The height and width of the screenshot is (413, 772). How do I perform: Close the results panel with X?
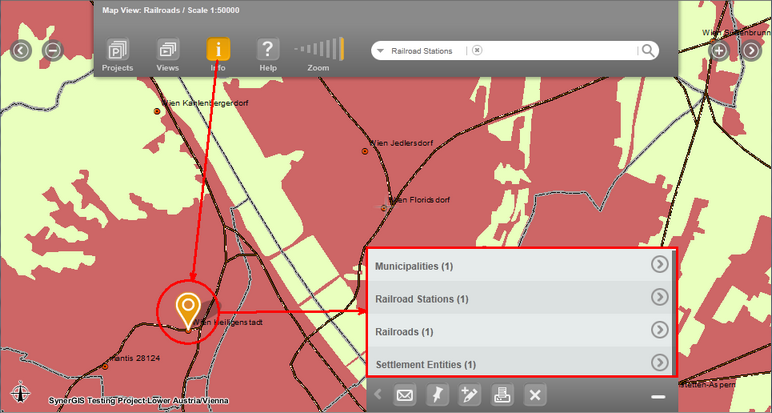(535, 395)
